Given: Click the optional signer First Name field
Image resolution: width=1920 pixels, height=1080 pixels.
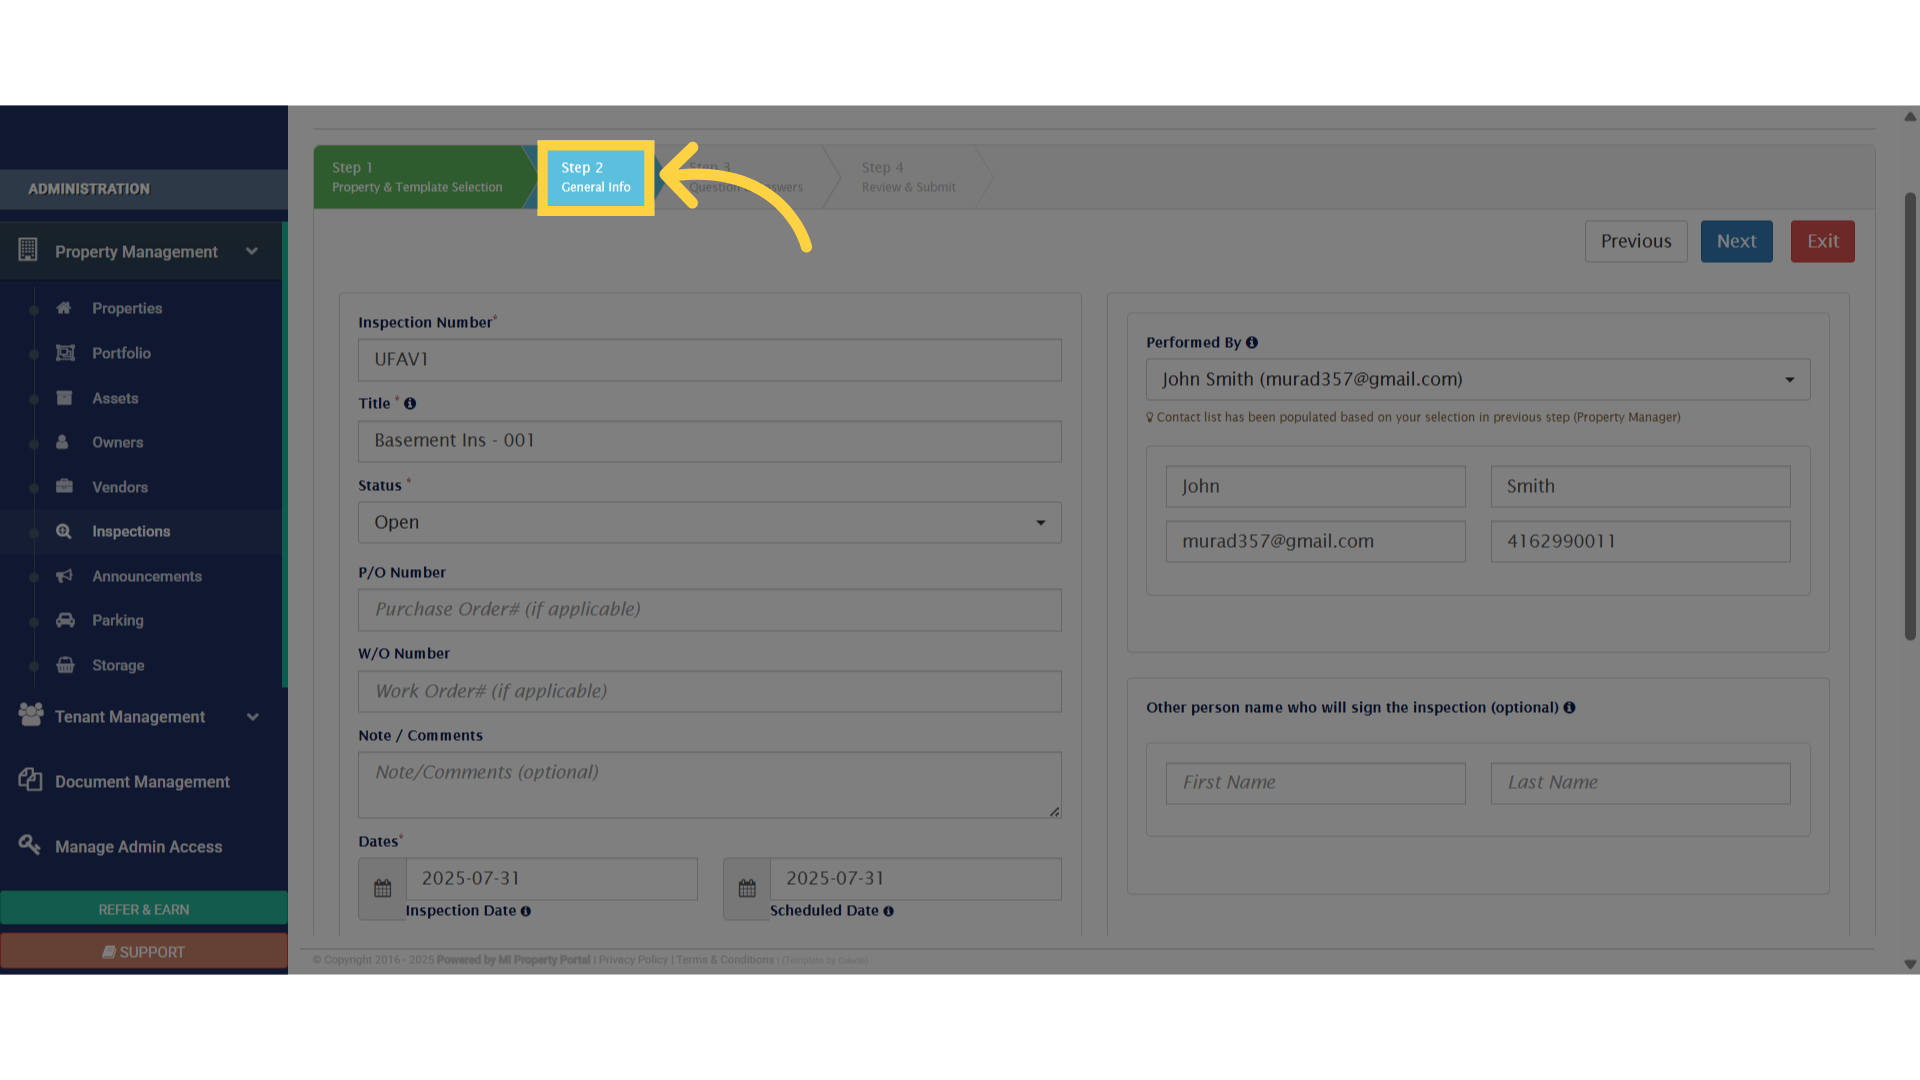Looking at the screenshot, I should point(1316,783).
